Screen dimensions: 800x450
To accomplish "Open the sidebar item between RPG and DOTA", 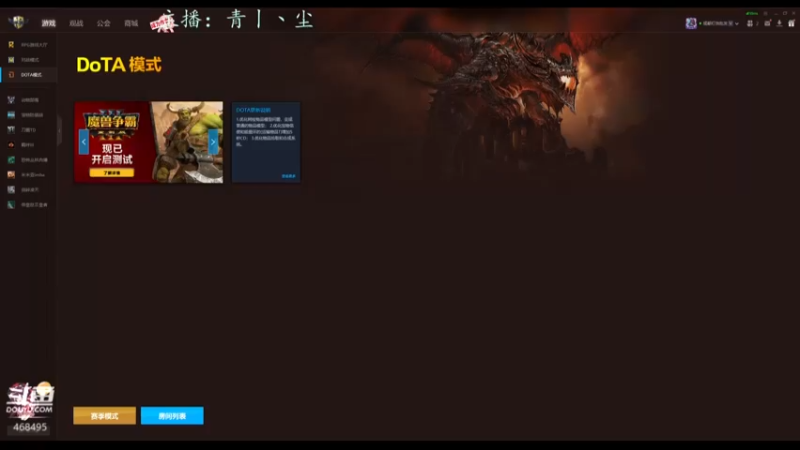I will click(29, 60).
